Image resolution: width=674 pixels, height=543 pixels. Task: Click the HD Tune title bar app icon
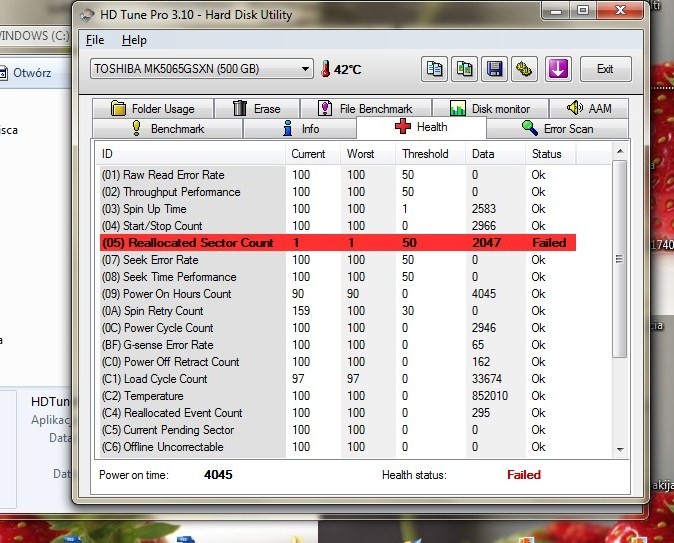coord(87,15)
